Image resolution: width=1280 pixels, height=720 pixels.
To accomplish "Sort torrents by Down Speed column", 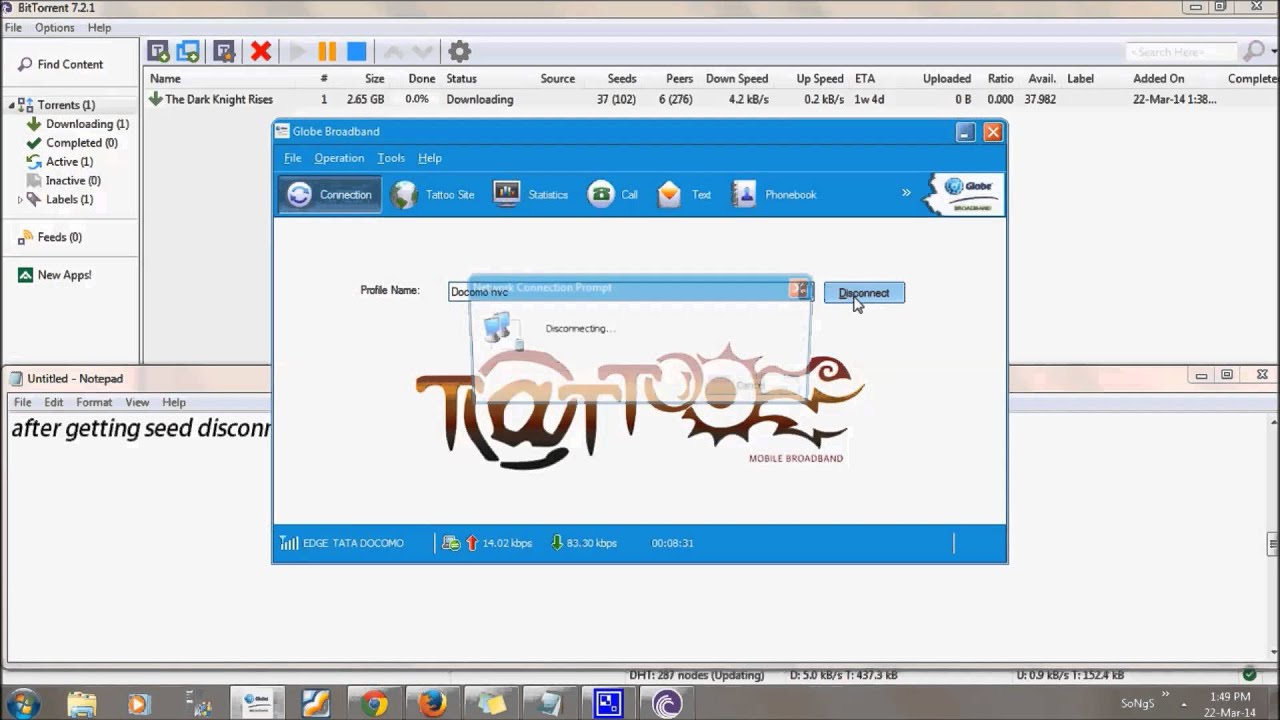I will 737,78.
